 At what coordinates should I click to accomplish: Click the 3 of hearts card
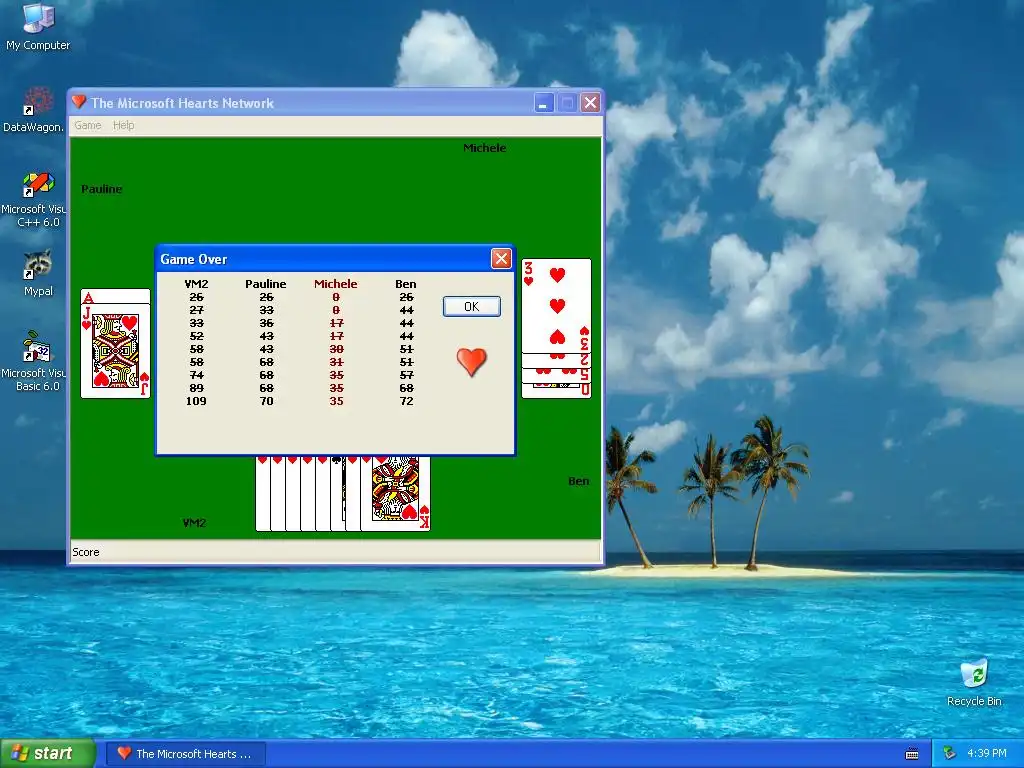pyautogui.click(x=556, y=306)
